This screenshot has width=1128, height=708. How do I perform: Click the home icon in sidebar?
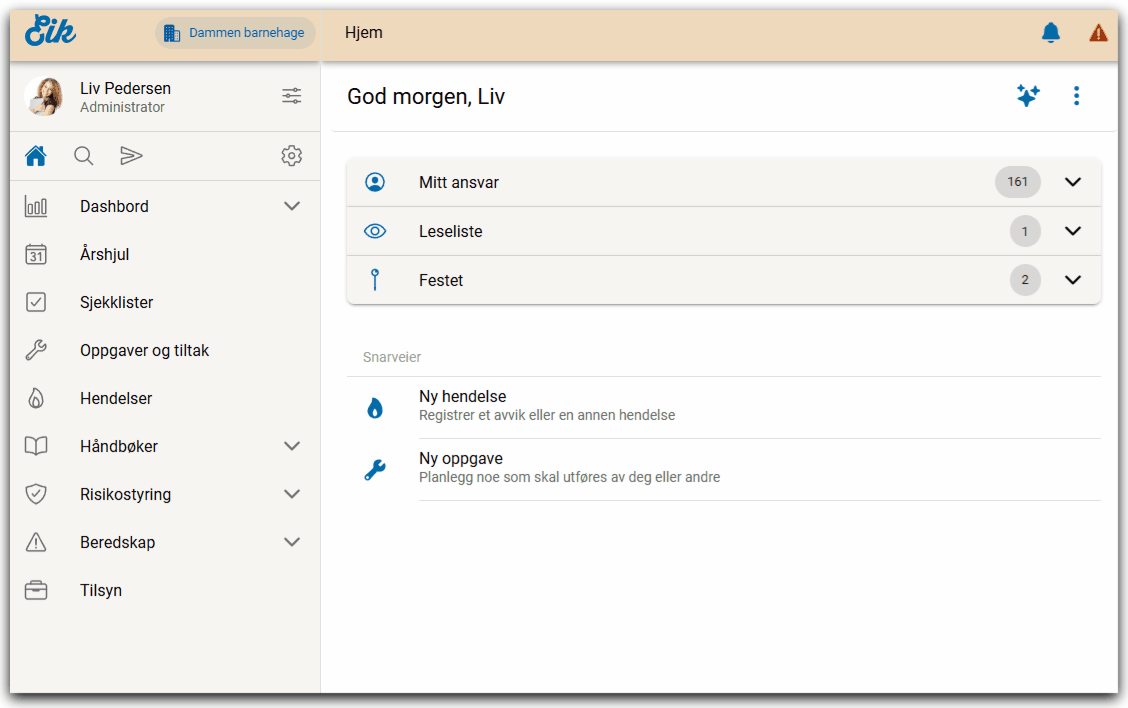(x=36, y=156)
